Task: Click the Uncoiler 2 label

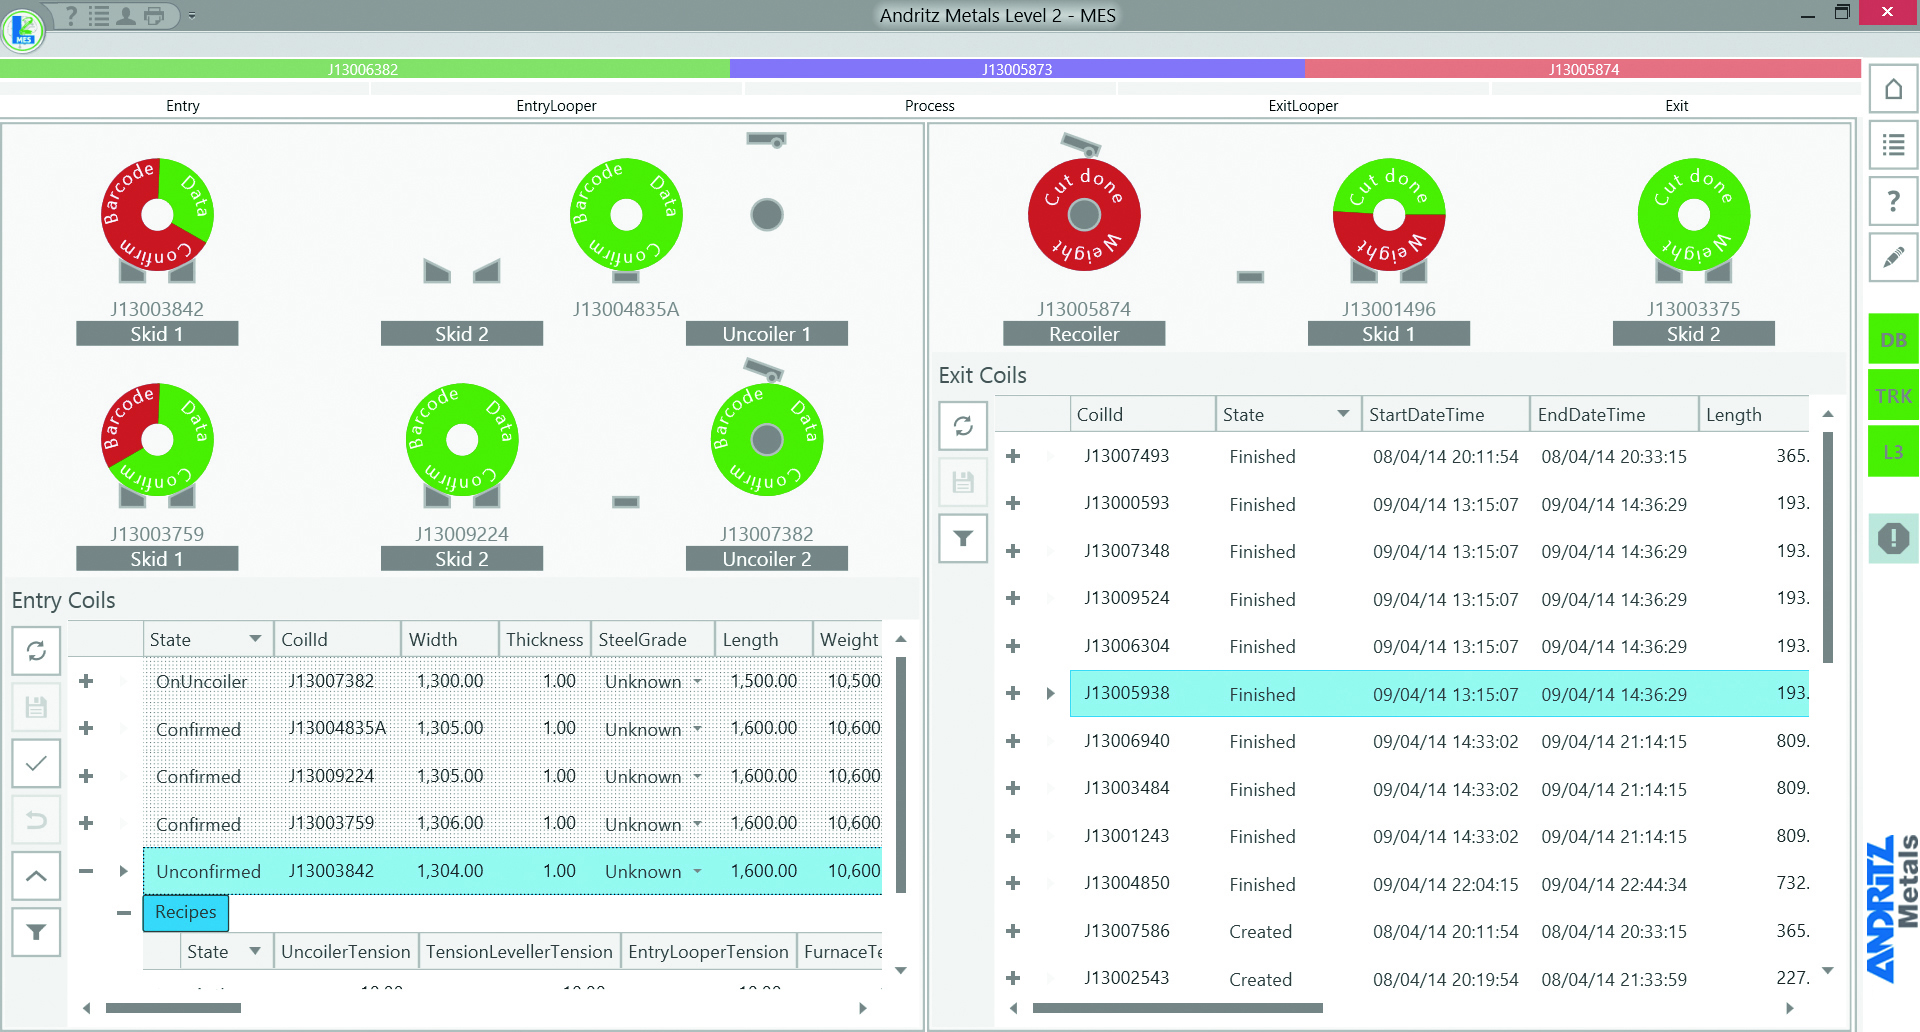Action: (x=766, y=559)
